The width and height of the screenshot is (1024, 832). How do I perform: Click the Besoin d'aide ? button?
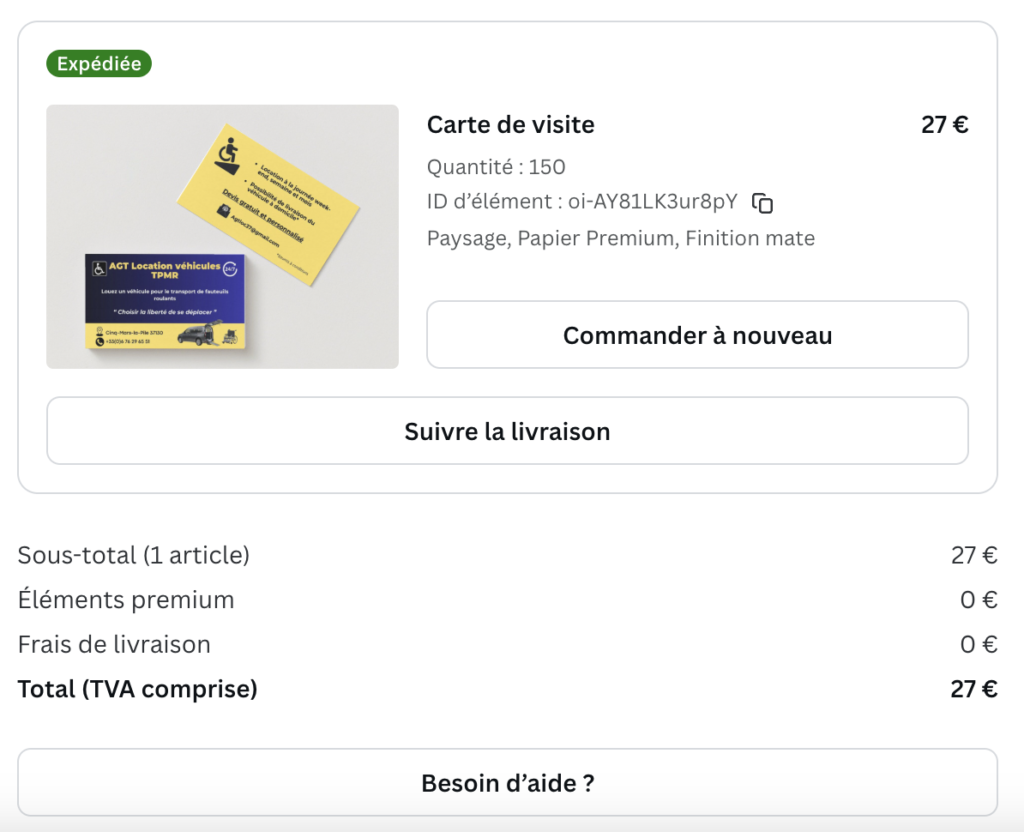(507, 782)
